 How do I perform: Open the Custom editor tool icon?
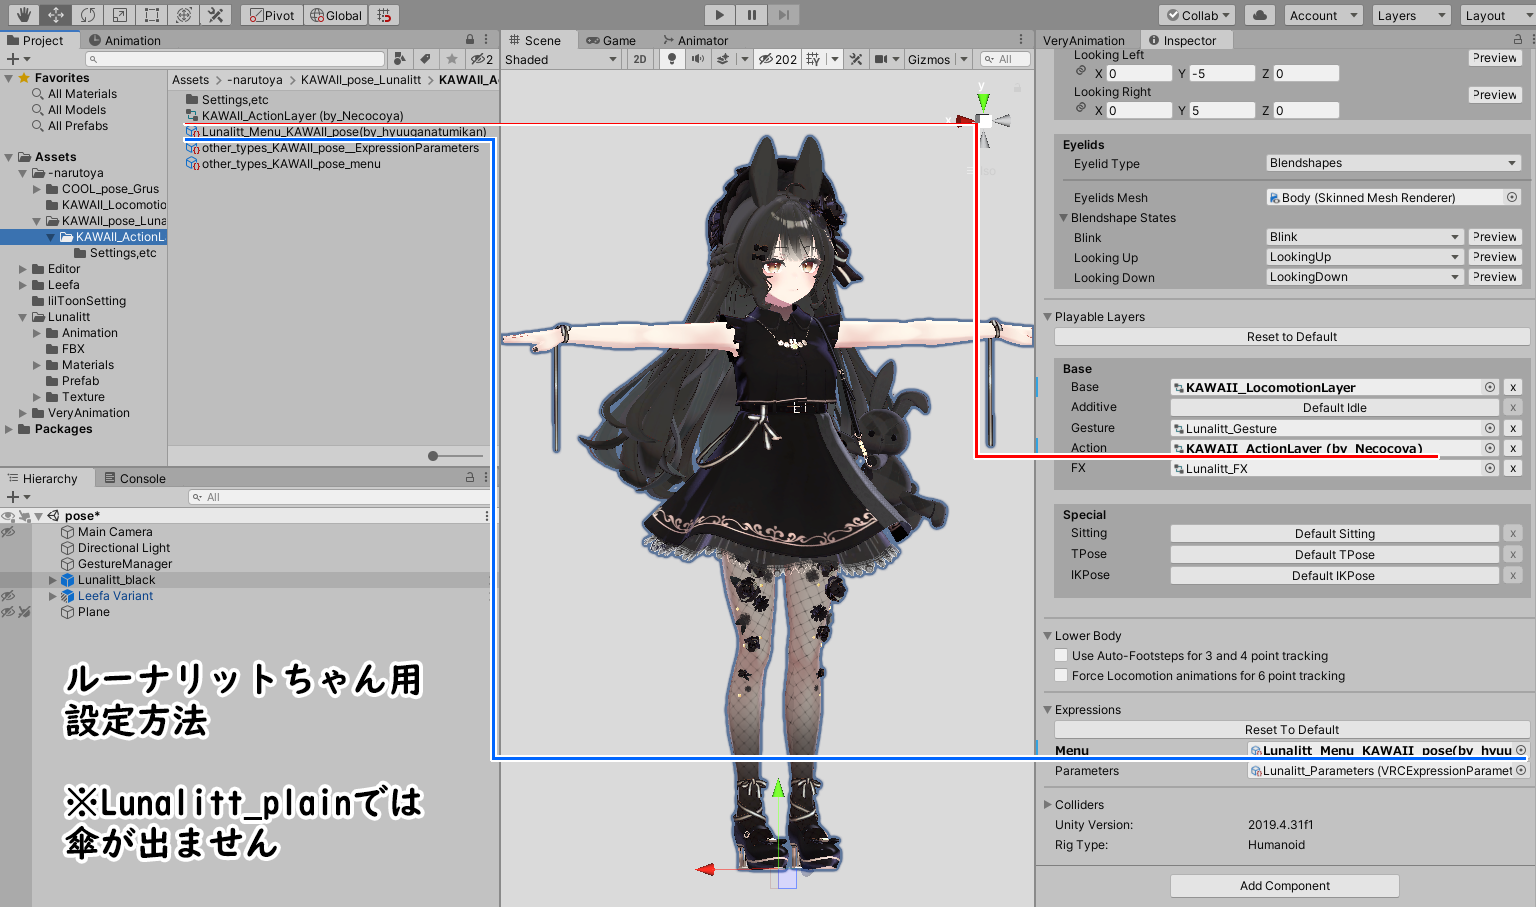pos(215,14)
